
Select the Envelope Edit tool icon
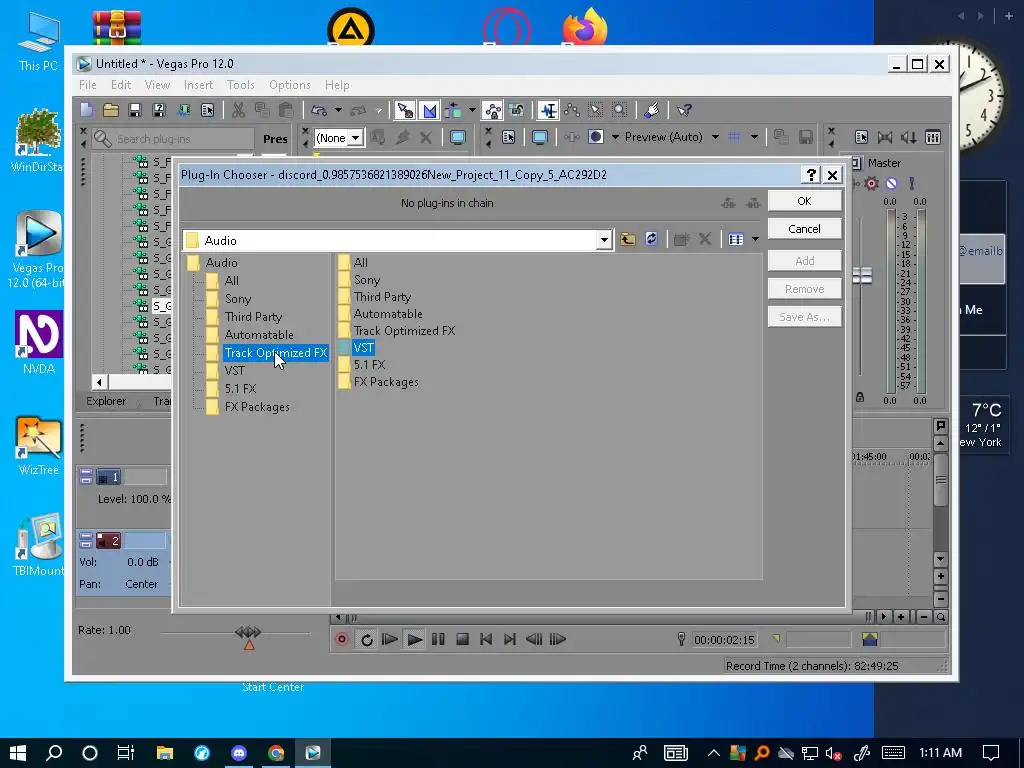pos(572,110)
